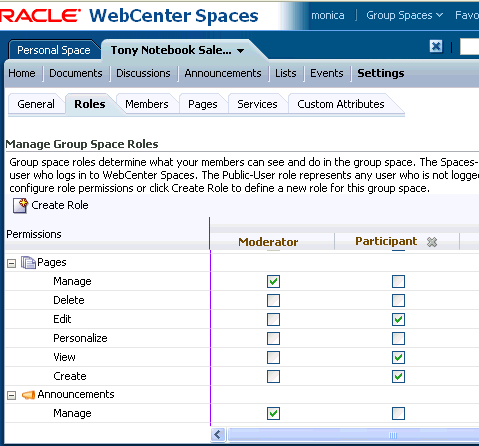Toggle Participant Announcements Manage checkbox
The height and width of the screenshot is (446, 479).
398,413
